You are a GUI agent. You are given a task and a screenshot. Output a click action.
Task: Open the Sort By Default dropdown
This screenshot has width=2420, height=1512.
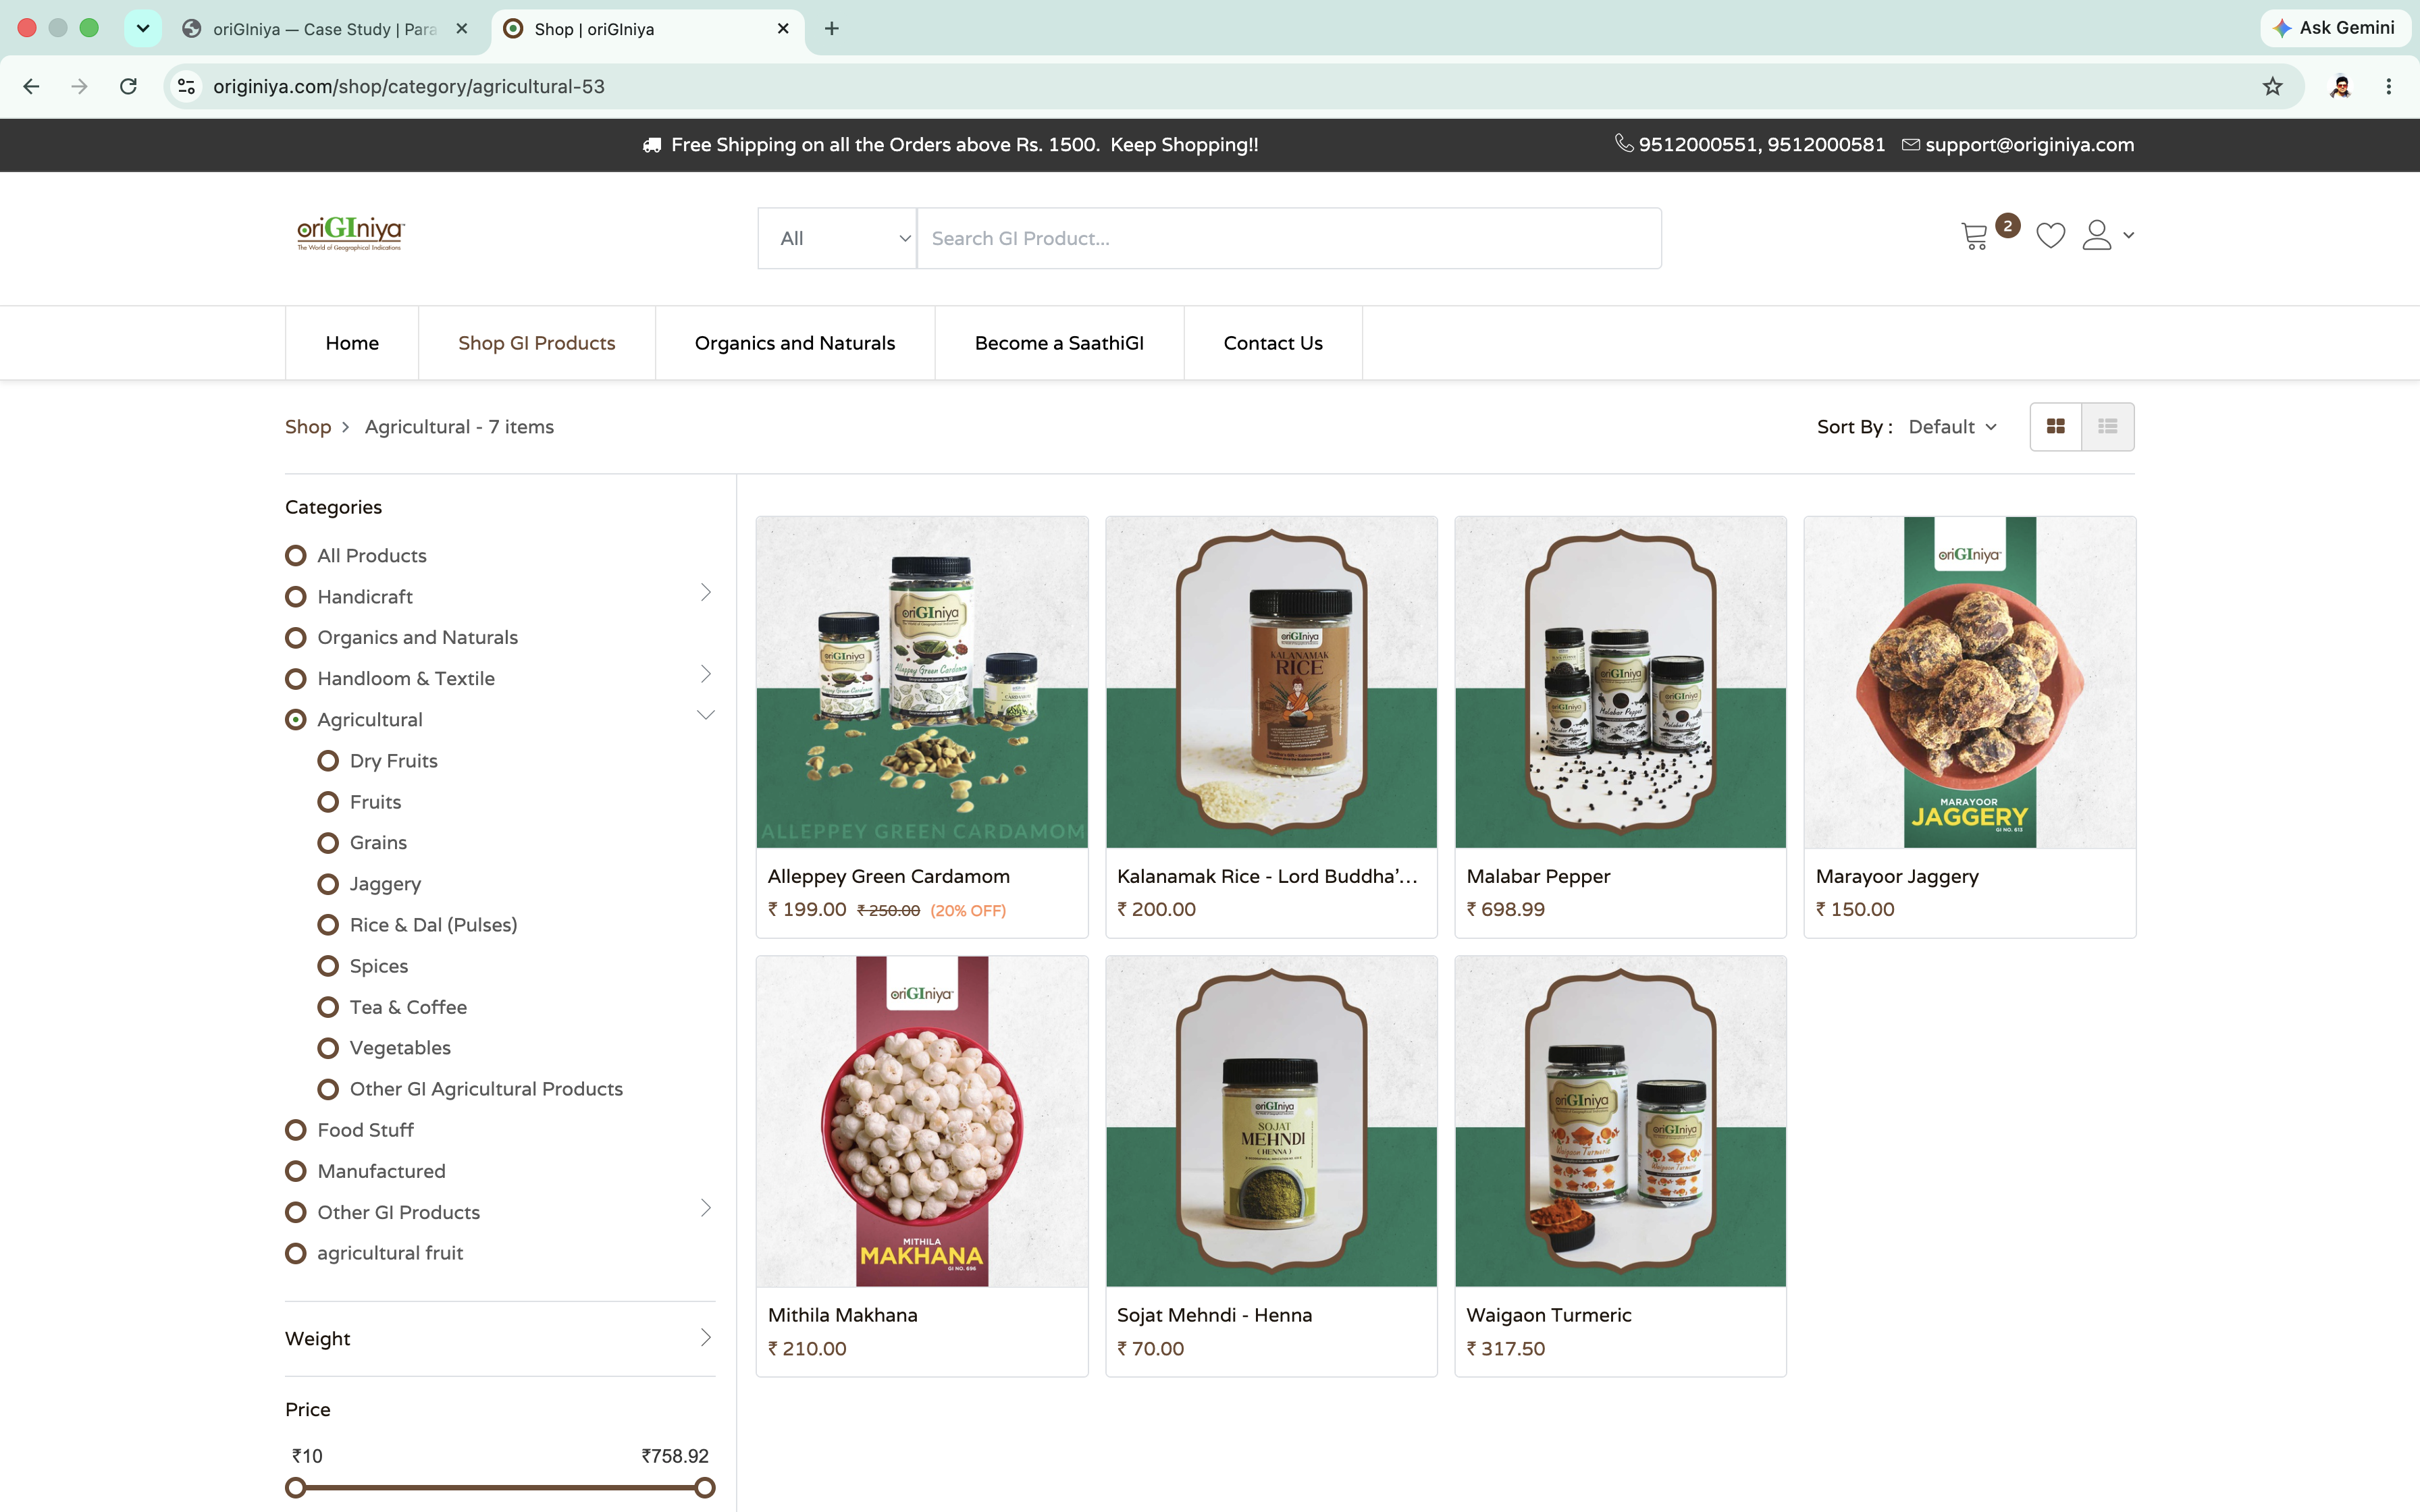click(x=1952, y=427)
